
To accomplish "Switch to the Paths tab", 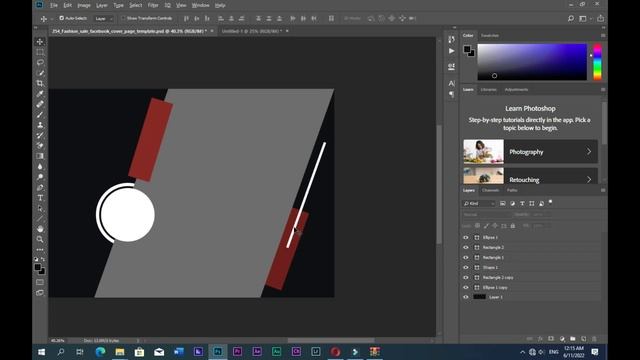I will tap(512, 190).
